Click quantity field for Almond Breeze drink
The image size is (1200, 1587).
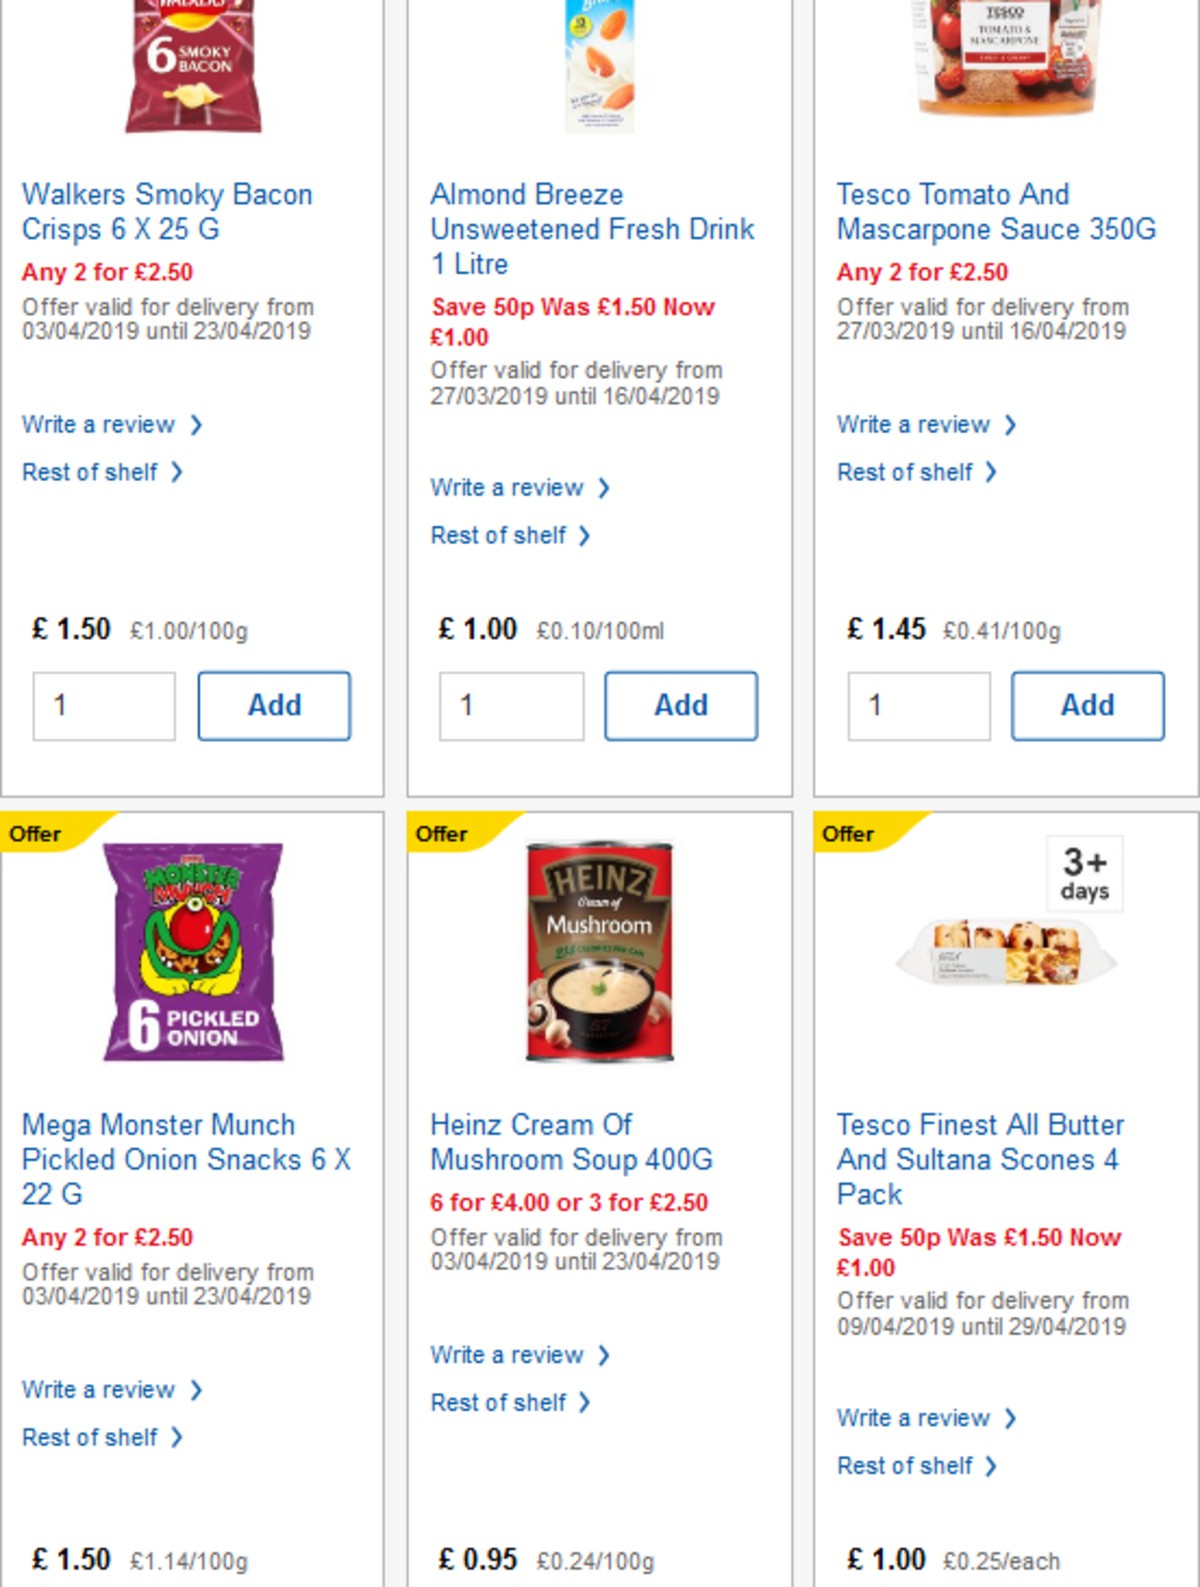click(x=512, y=705)
